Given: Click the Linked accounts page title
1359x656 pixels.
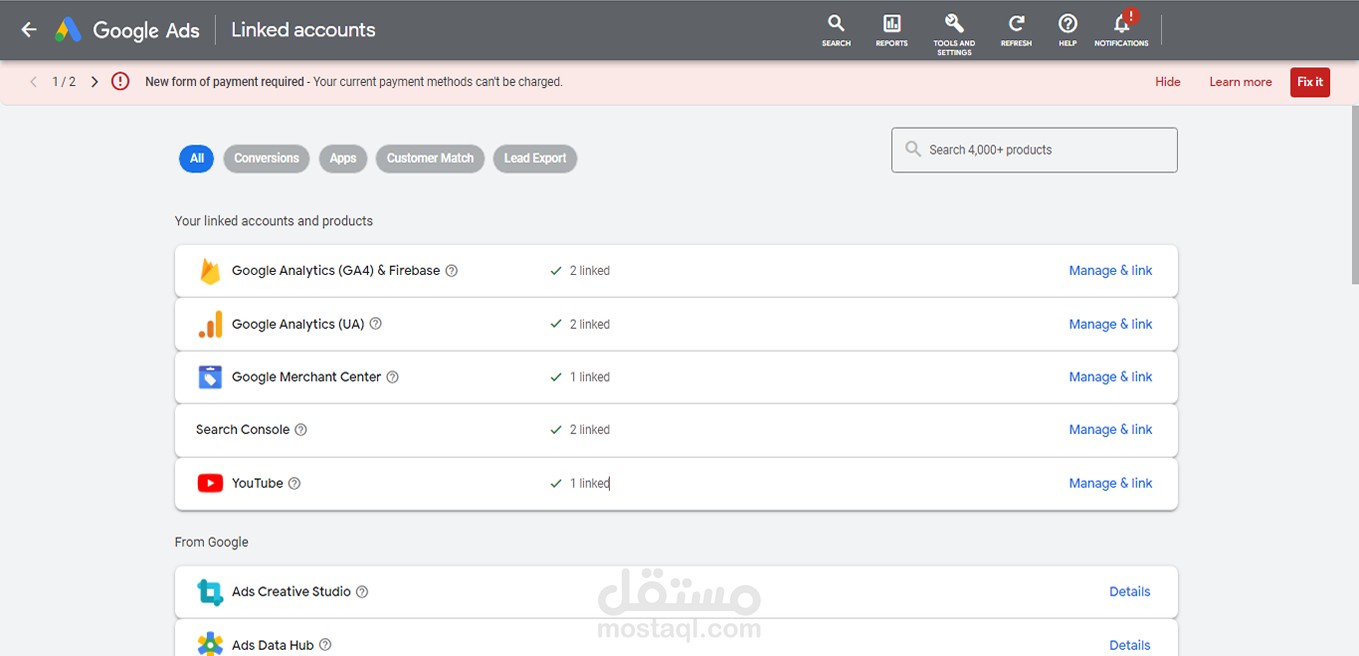Looking at the screenshot, I should point(303,30).
